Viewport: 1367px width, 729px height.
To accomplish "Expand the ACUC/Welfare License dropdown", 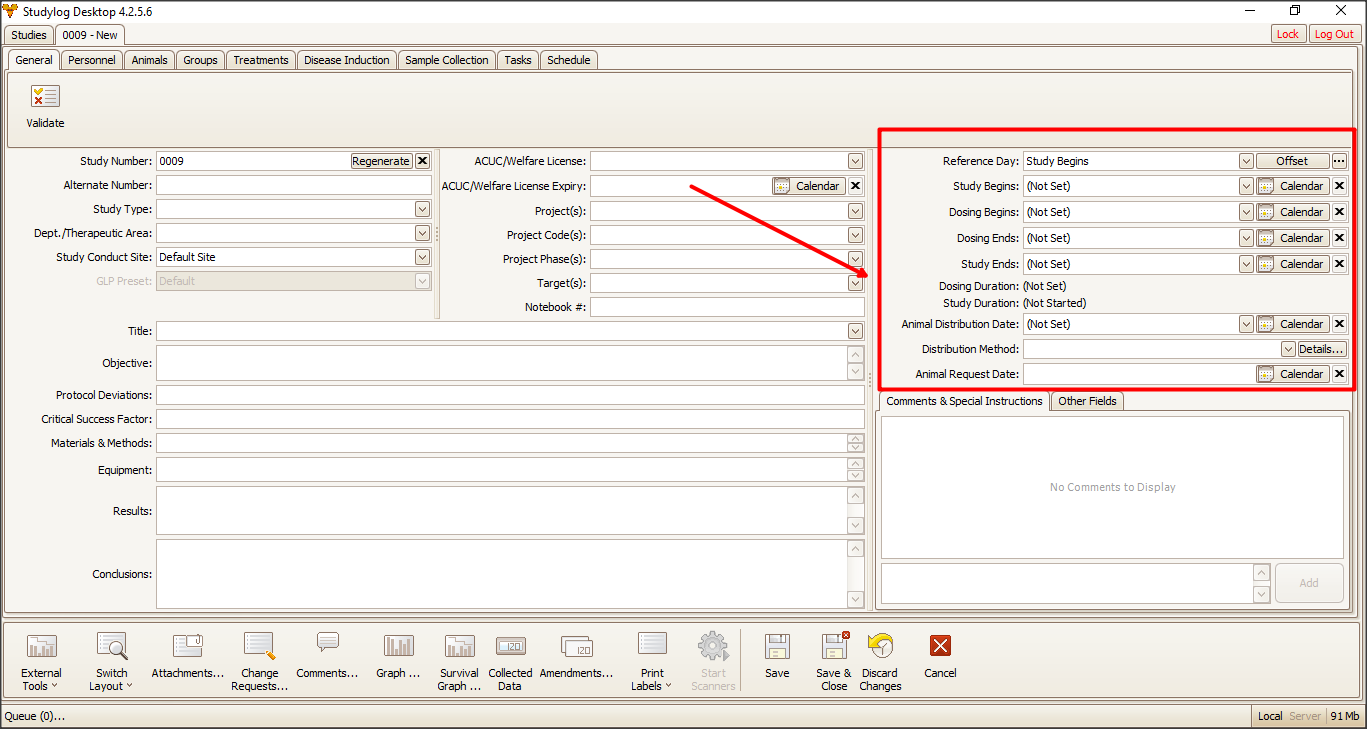I will coord(855,161).
